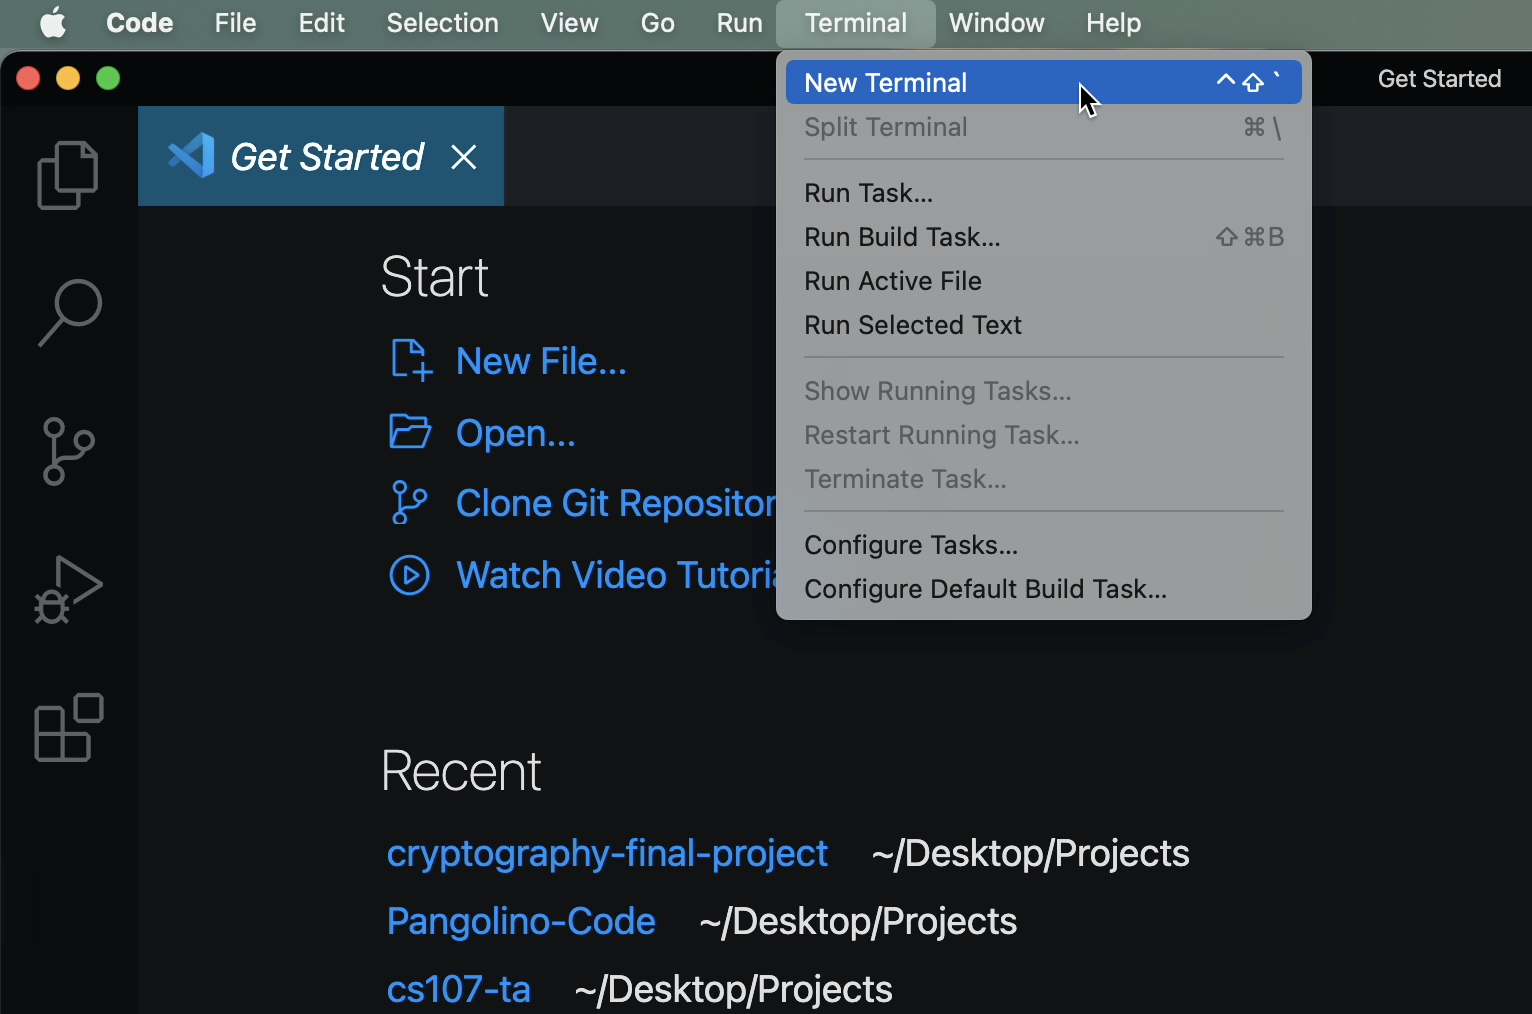Open the Selection menu
1532x1014 pixels.
tap(442, 22)
